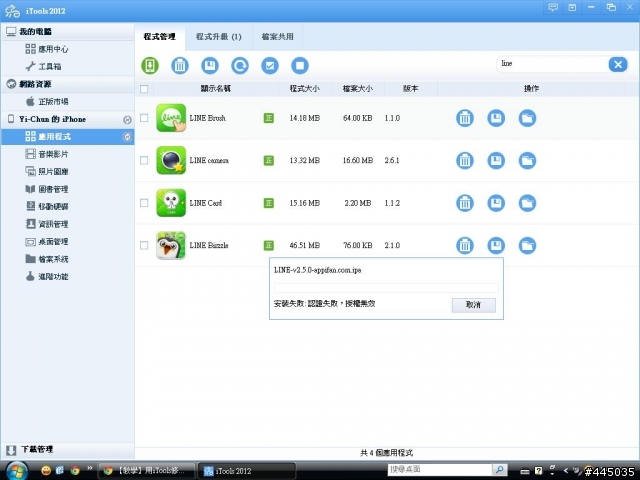Screen dimensions: 640x480
Task: Click 取消 button in install dialog
Action: point(473,305)
